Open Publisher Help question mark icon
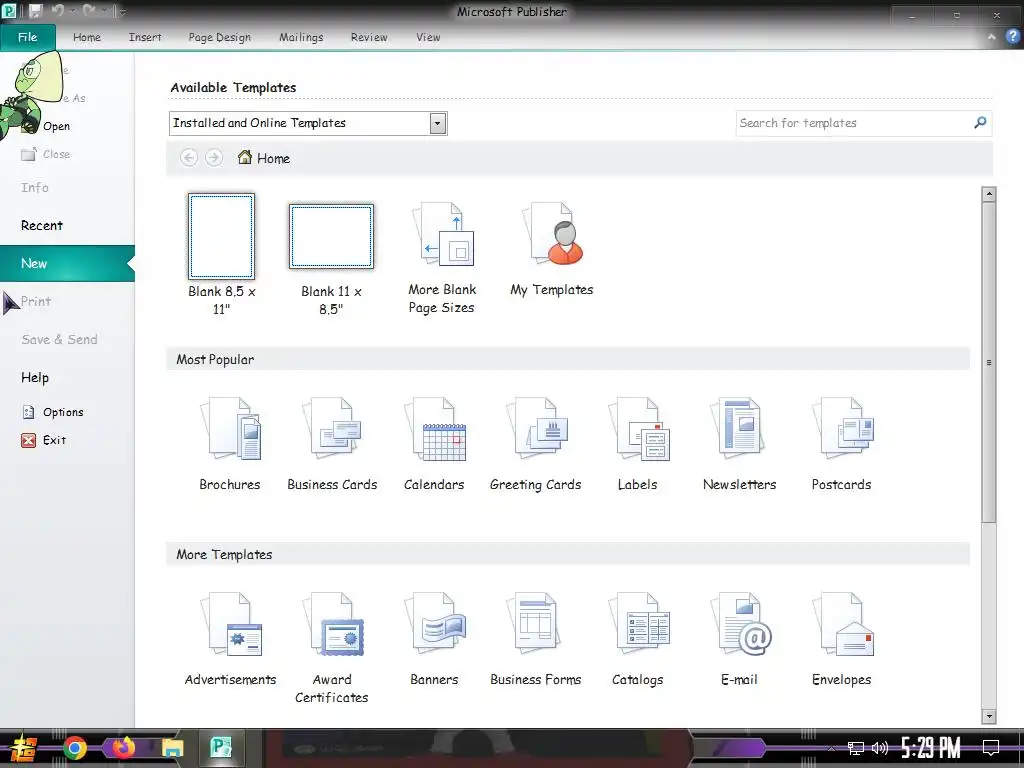Screen dimensions: 1024x768 click(x=1012, y=37)
